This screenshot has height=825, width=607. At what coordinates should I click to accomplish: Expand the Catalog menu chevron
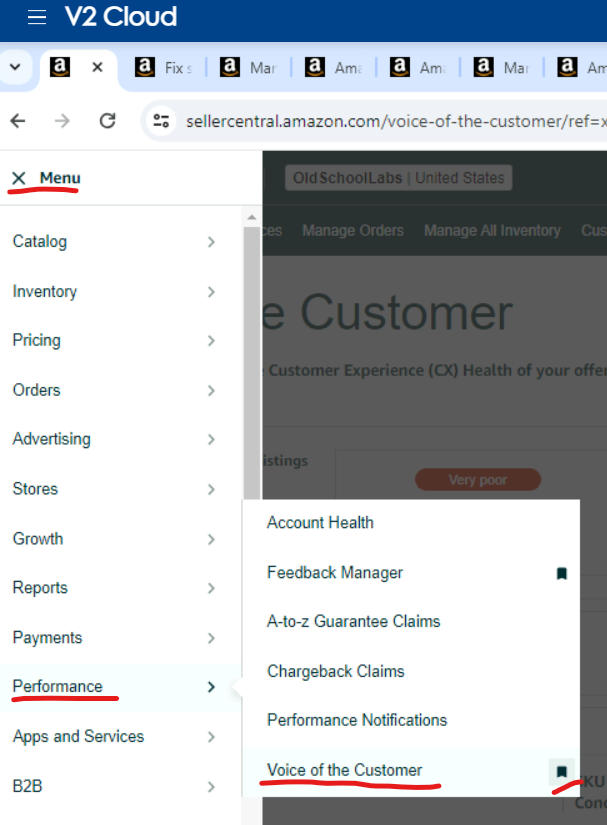pyautogui.click(x=211, y=242)
